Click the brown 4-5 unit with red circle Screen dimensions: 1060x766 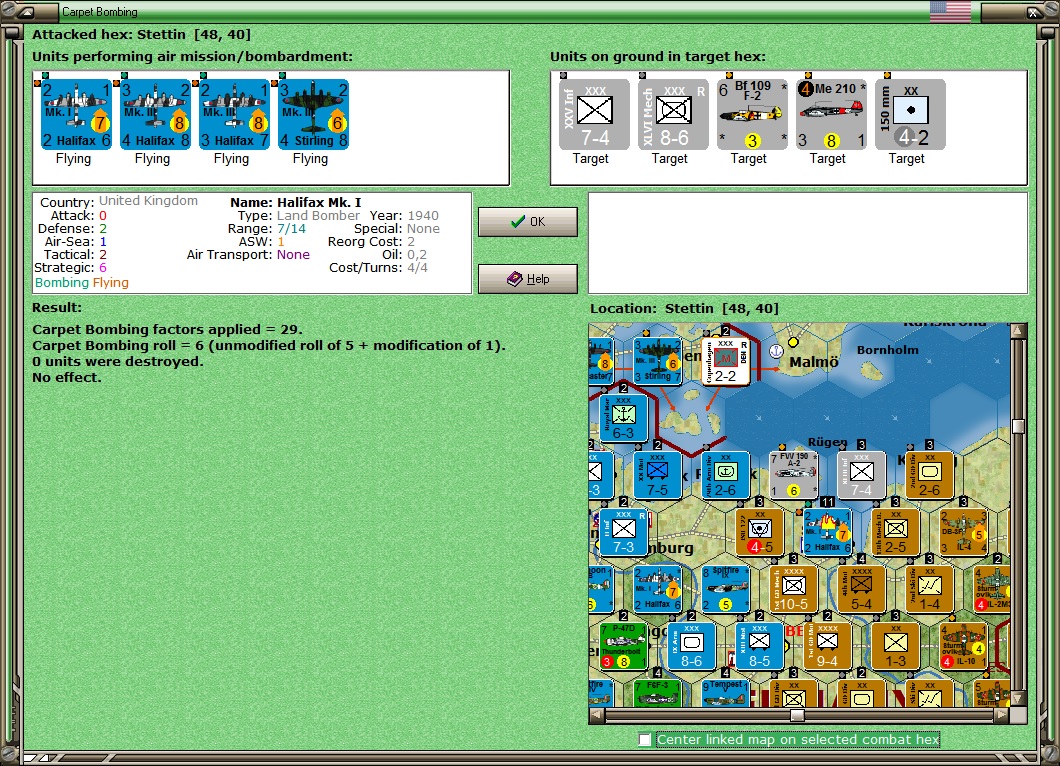pyautogui.click(x=760, y=531)
